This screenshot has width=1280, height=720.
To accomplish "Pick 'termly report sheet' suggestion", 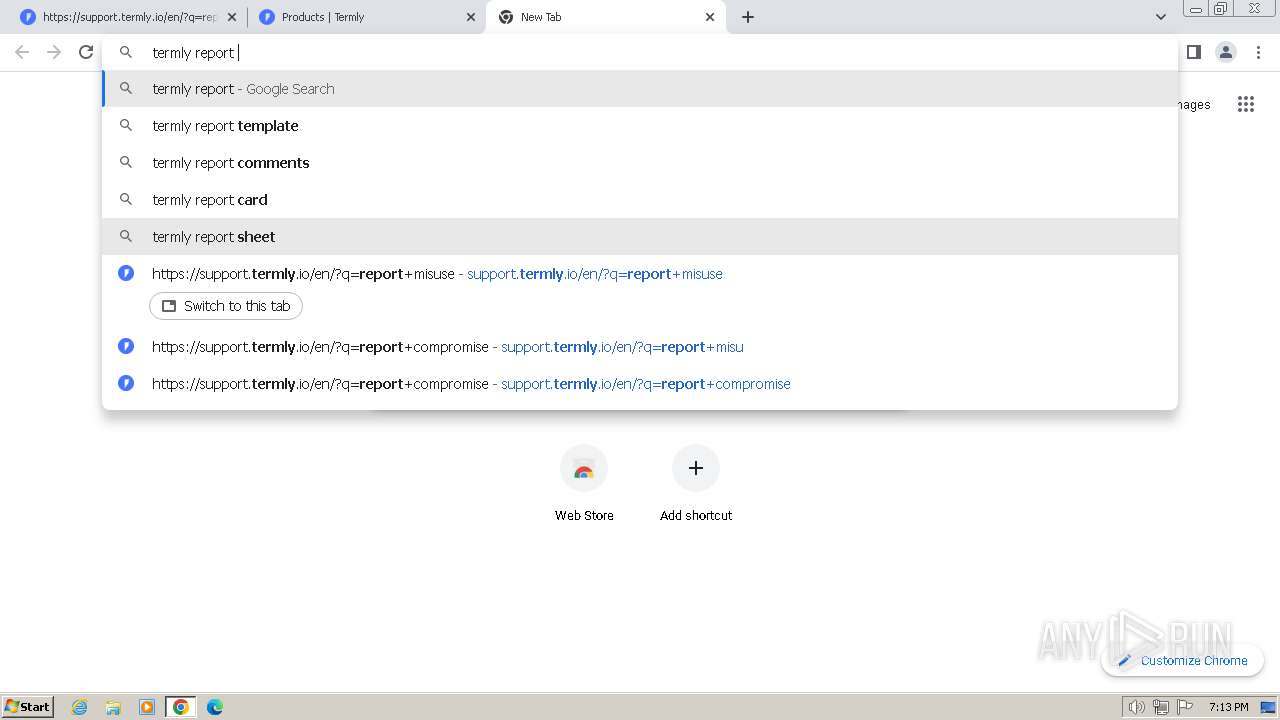I will pos(640,237).
